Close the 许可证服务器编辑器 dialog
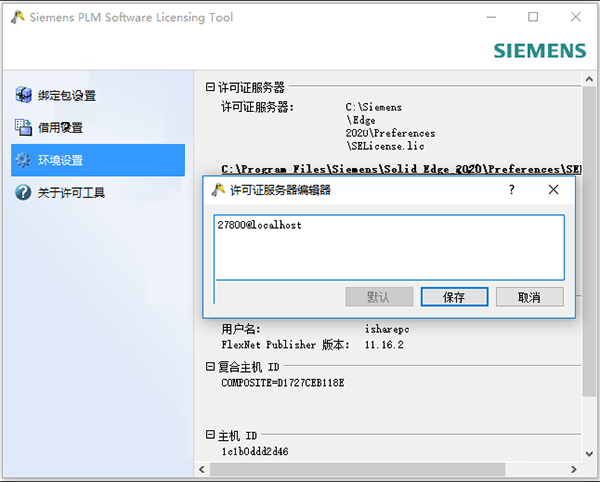The width and height of the screenshot is (600, 482). (553, 189)
